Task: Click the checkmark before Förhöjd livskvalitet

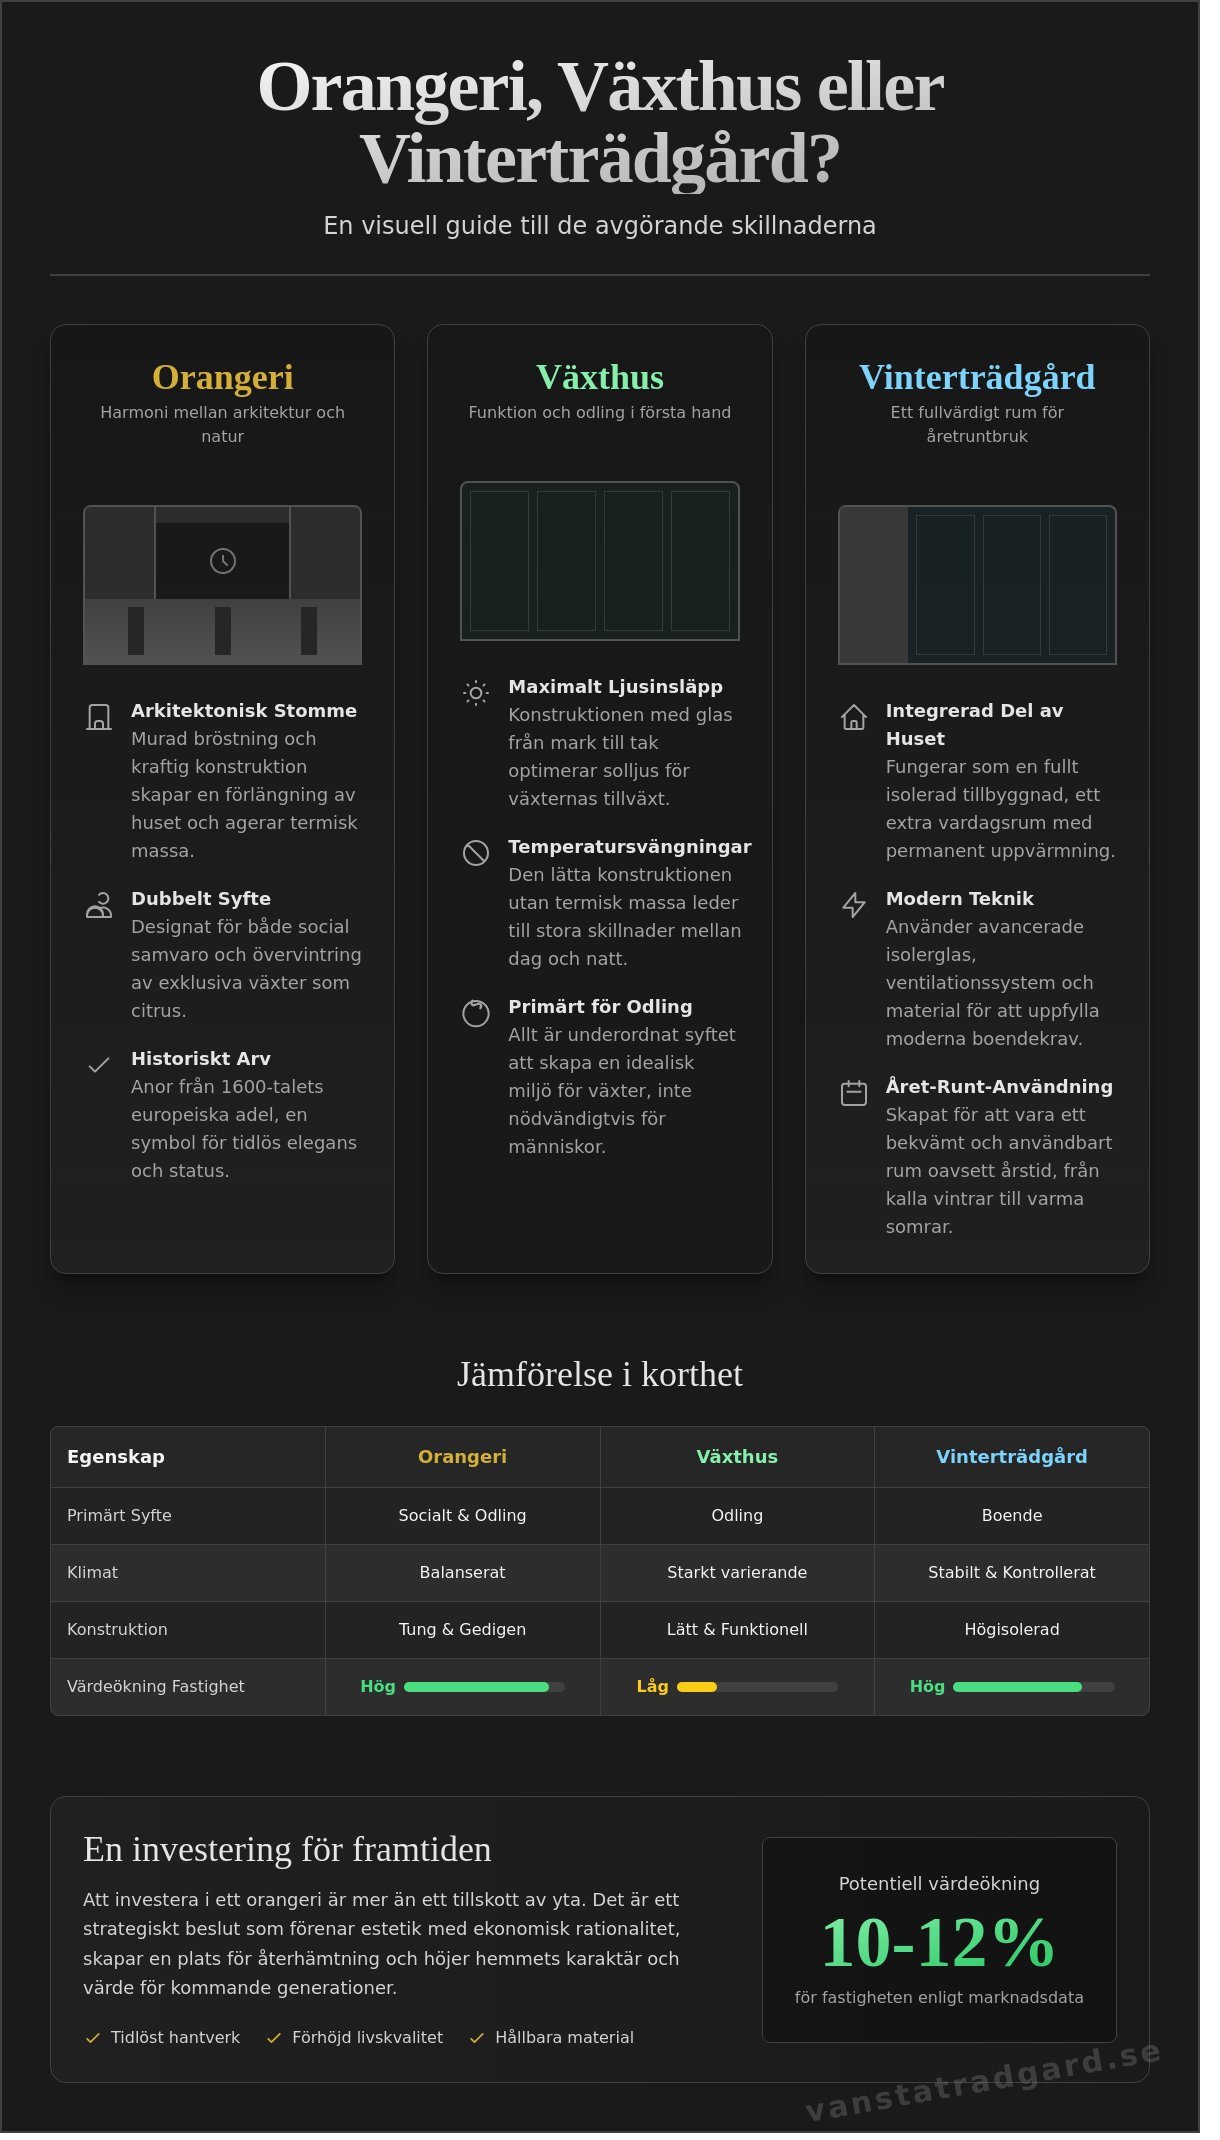Action: coord(274,2038)
